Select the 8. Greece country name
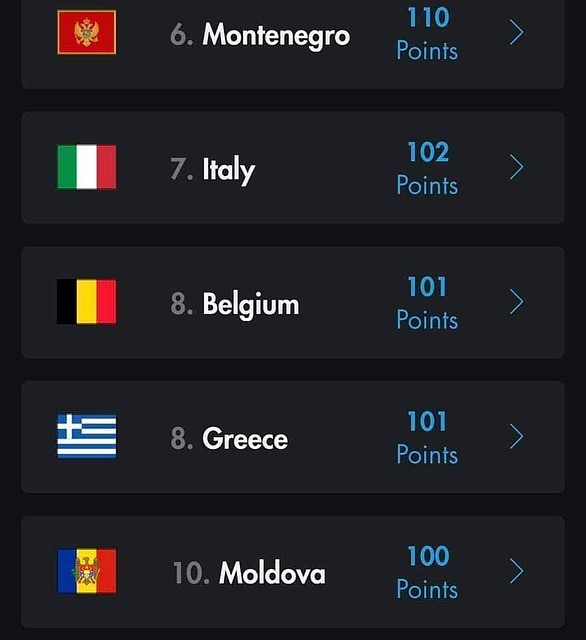 click(x=229, y=438)
